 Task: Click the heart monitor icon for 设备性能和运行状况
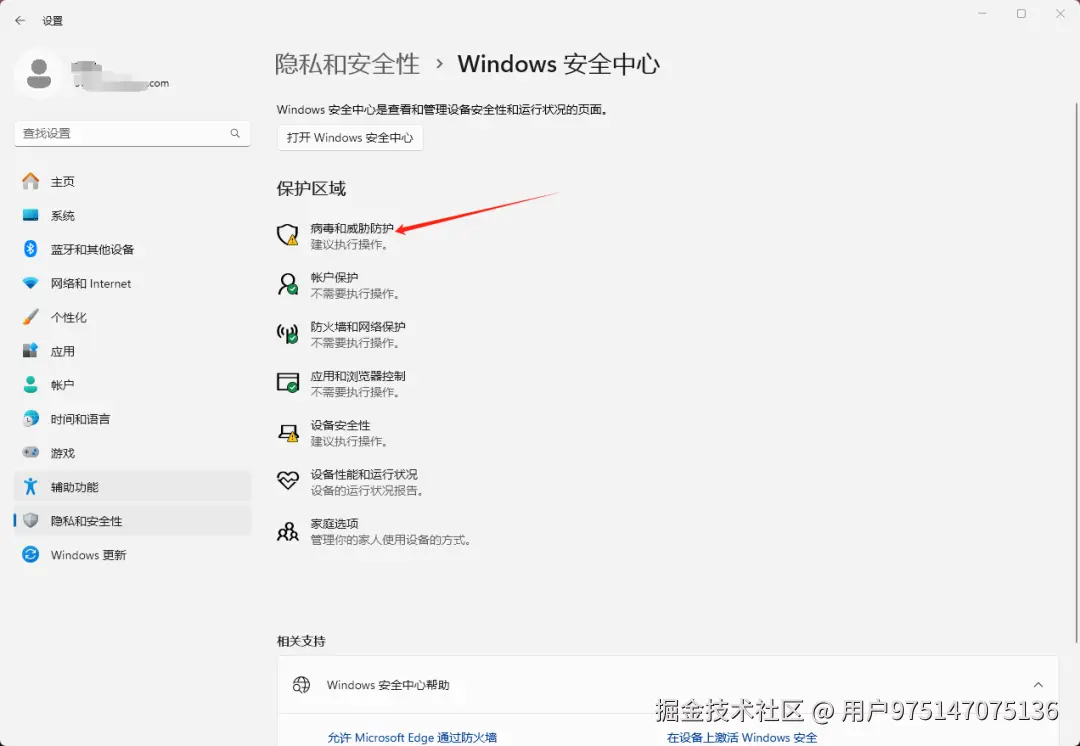coord(287,480)
